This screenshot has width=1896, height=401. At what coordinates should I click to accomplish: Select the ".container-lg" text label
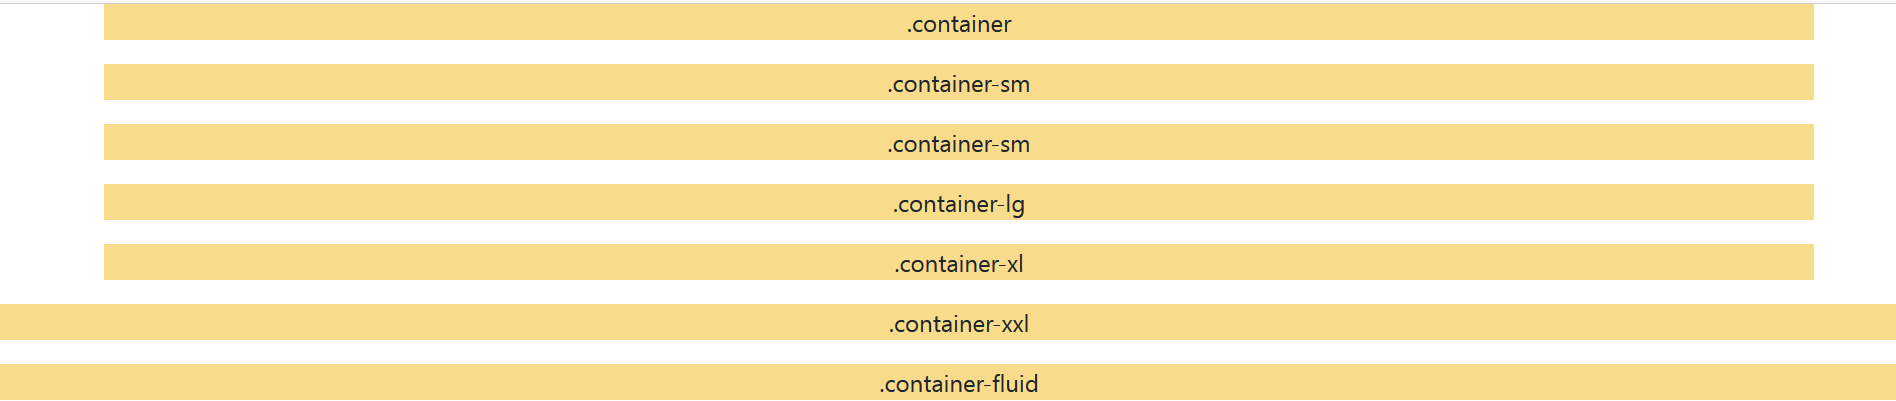click(958, 204)
